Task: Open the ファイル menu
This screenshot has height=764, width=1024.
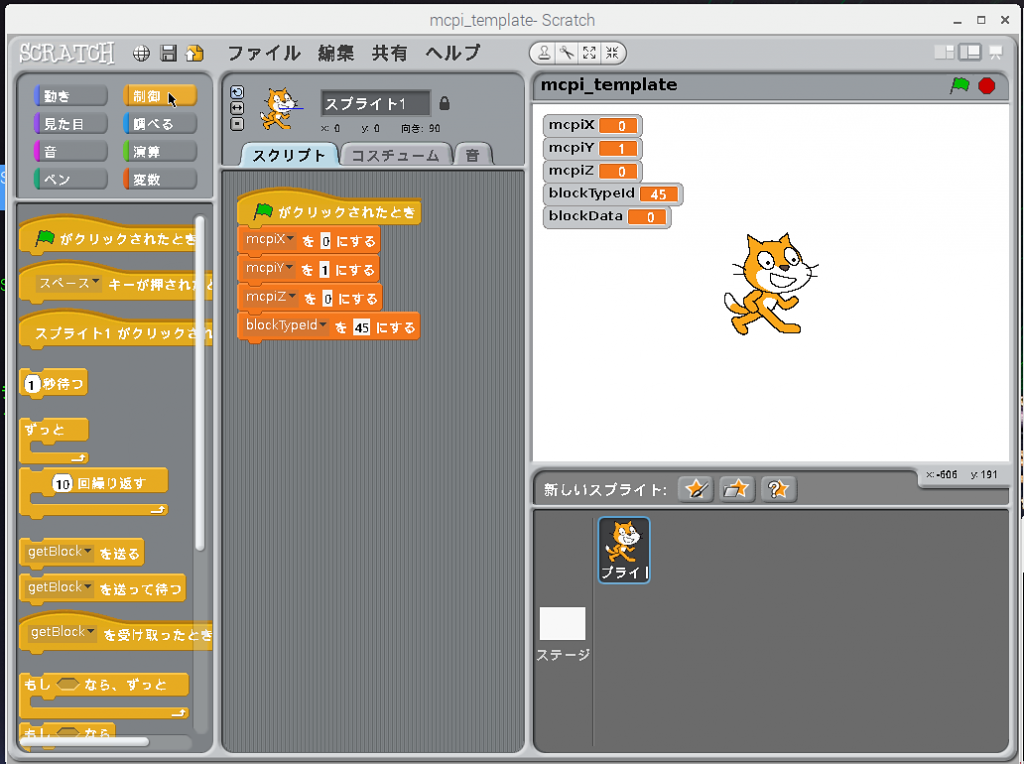Action: coord(264,53)
